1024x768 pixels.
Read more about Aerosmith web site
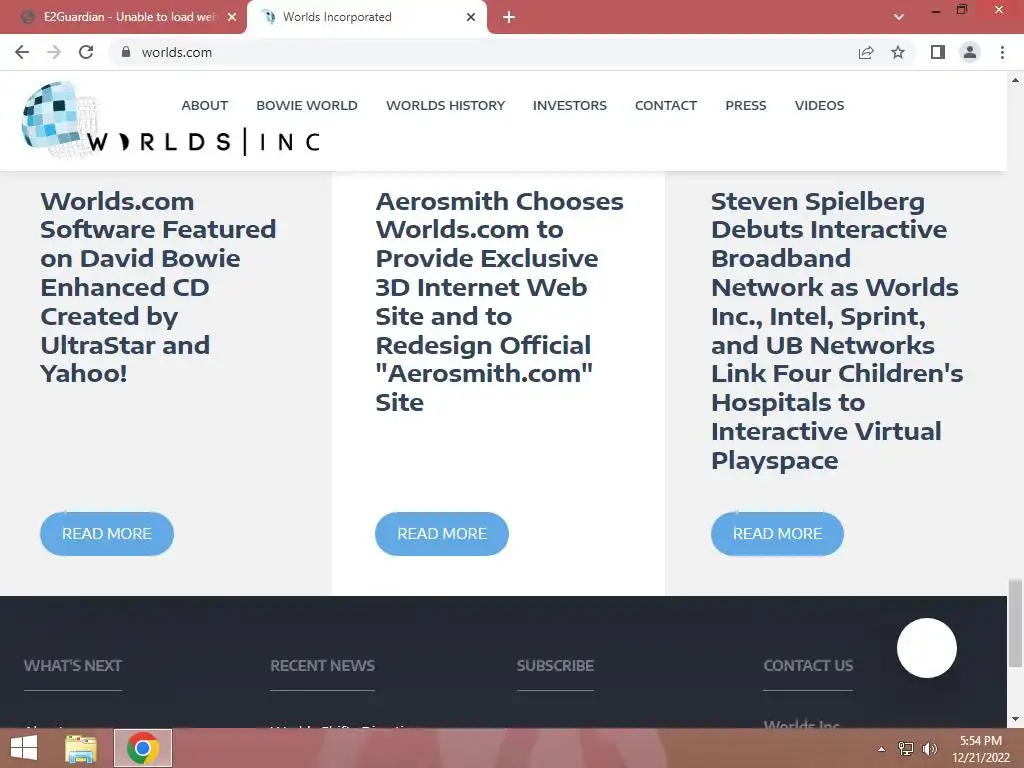[442, 534]
